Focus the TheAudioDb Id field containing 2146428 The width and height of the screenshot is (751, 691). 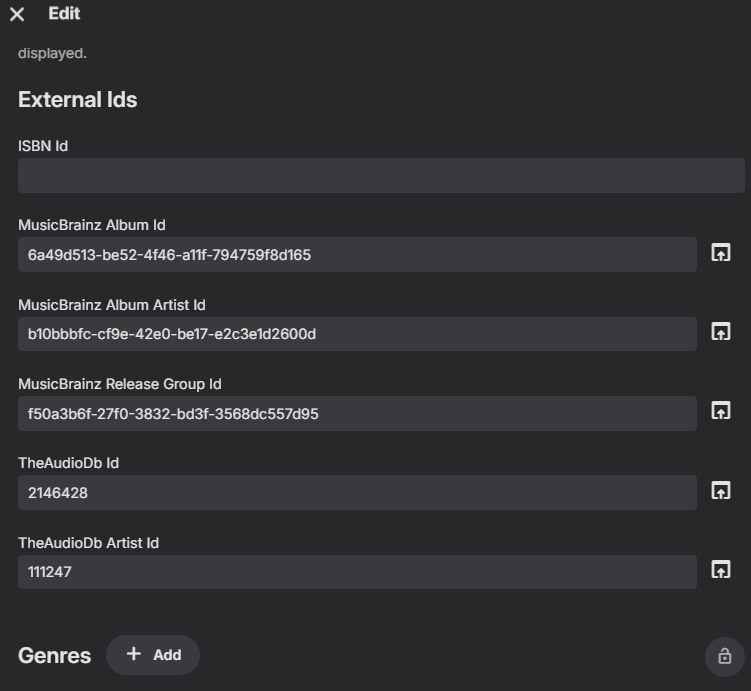pos(357,492)
